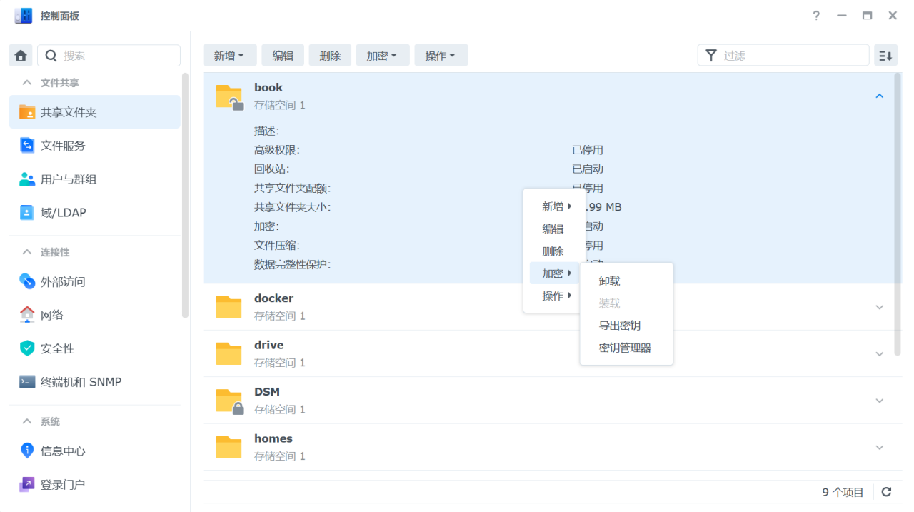This screenshot has width=914, height=512.
Task: Choose 密钥管理器 in the submenu
Action: (625, 348)
